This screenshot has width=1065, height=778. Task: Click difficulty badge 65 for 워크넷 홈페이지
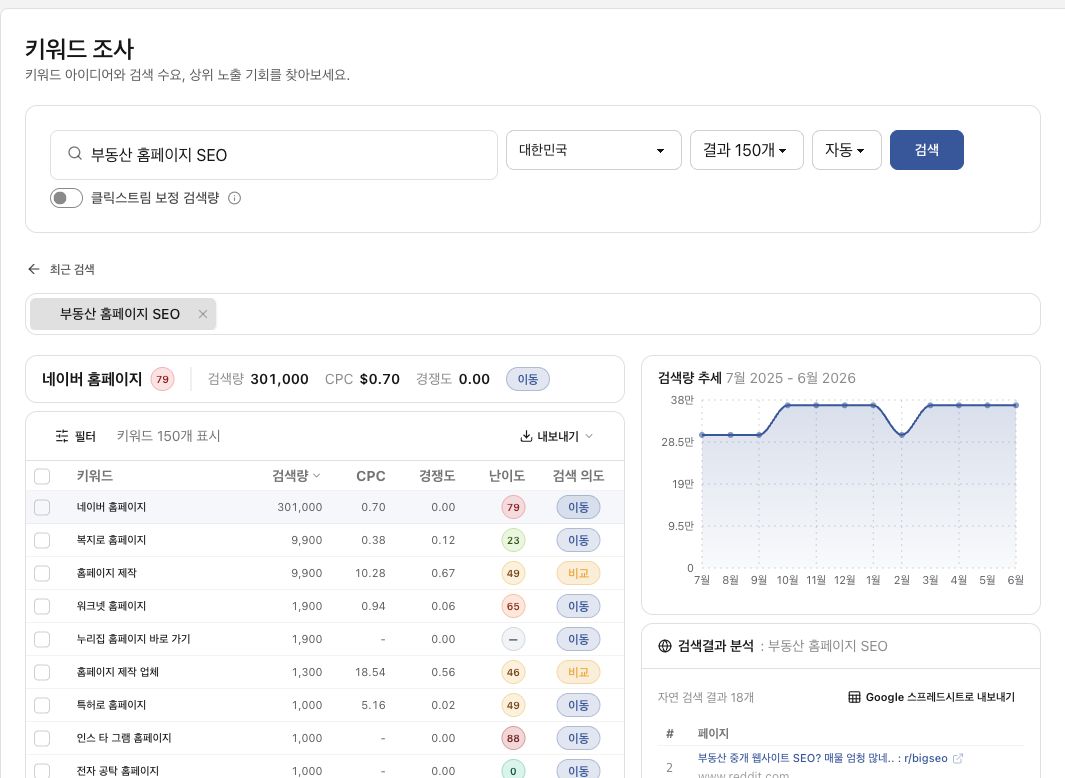[513, 606]
